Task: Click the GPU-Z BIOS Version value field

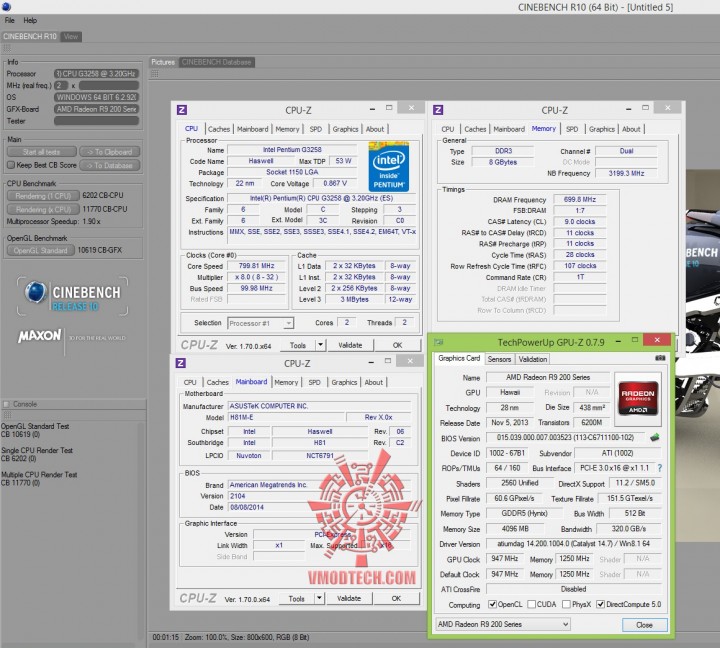Action: point(565,438)
